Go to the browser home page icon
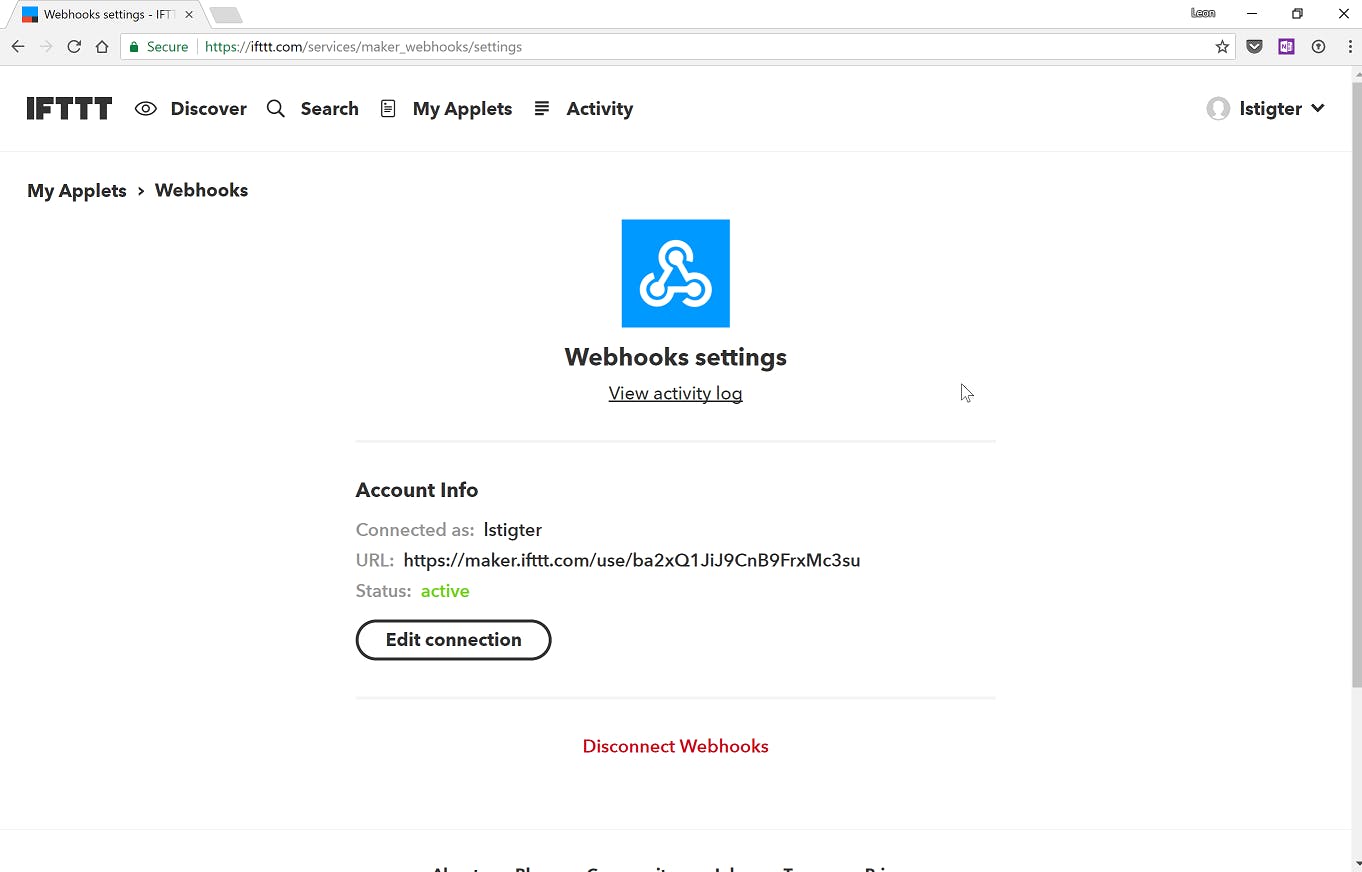Screen dimensions: 1362x872 pyautogui.click(x=102, y=47)
